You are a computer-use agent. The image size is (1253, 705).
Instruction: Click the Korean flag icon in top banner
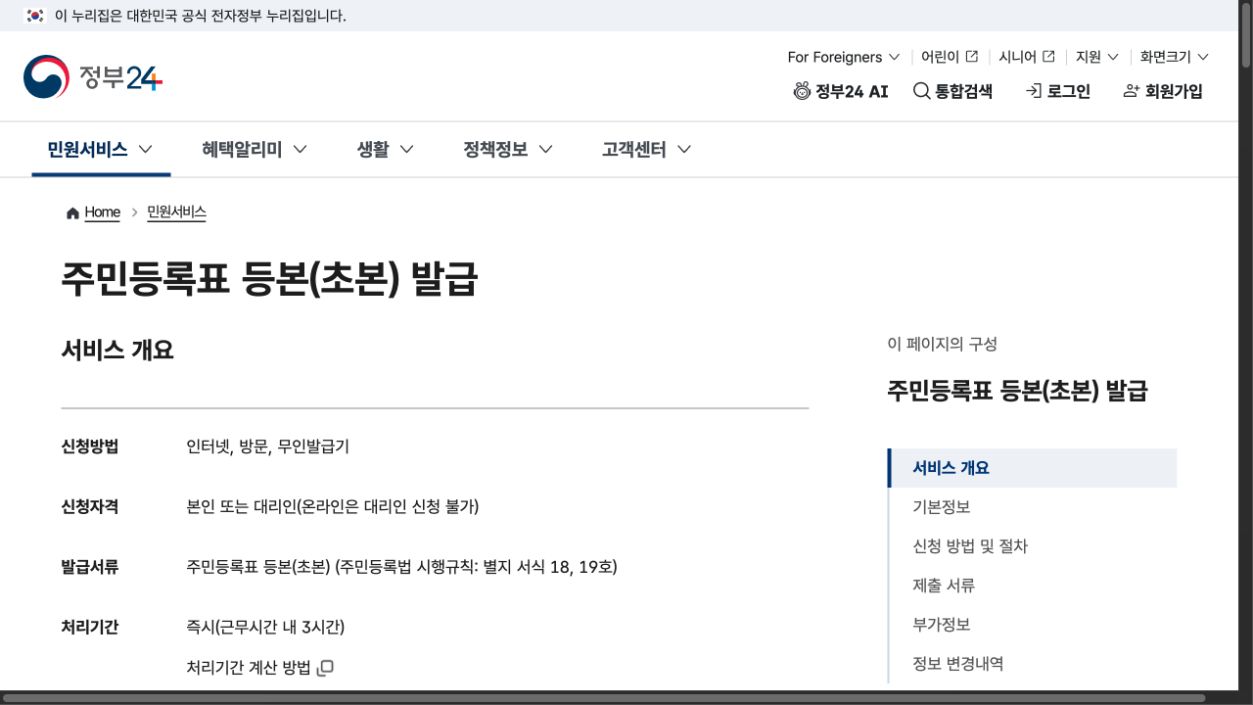pyautogui.click(x=35, y=16)
